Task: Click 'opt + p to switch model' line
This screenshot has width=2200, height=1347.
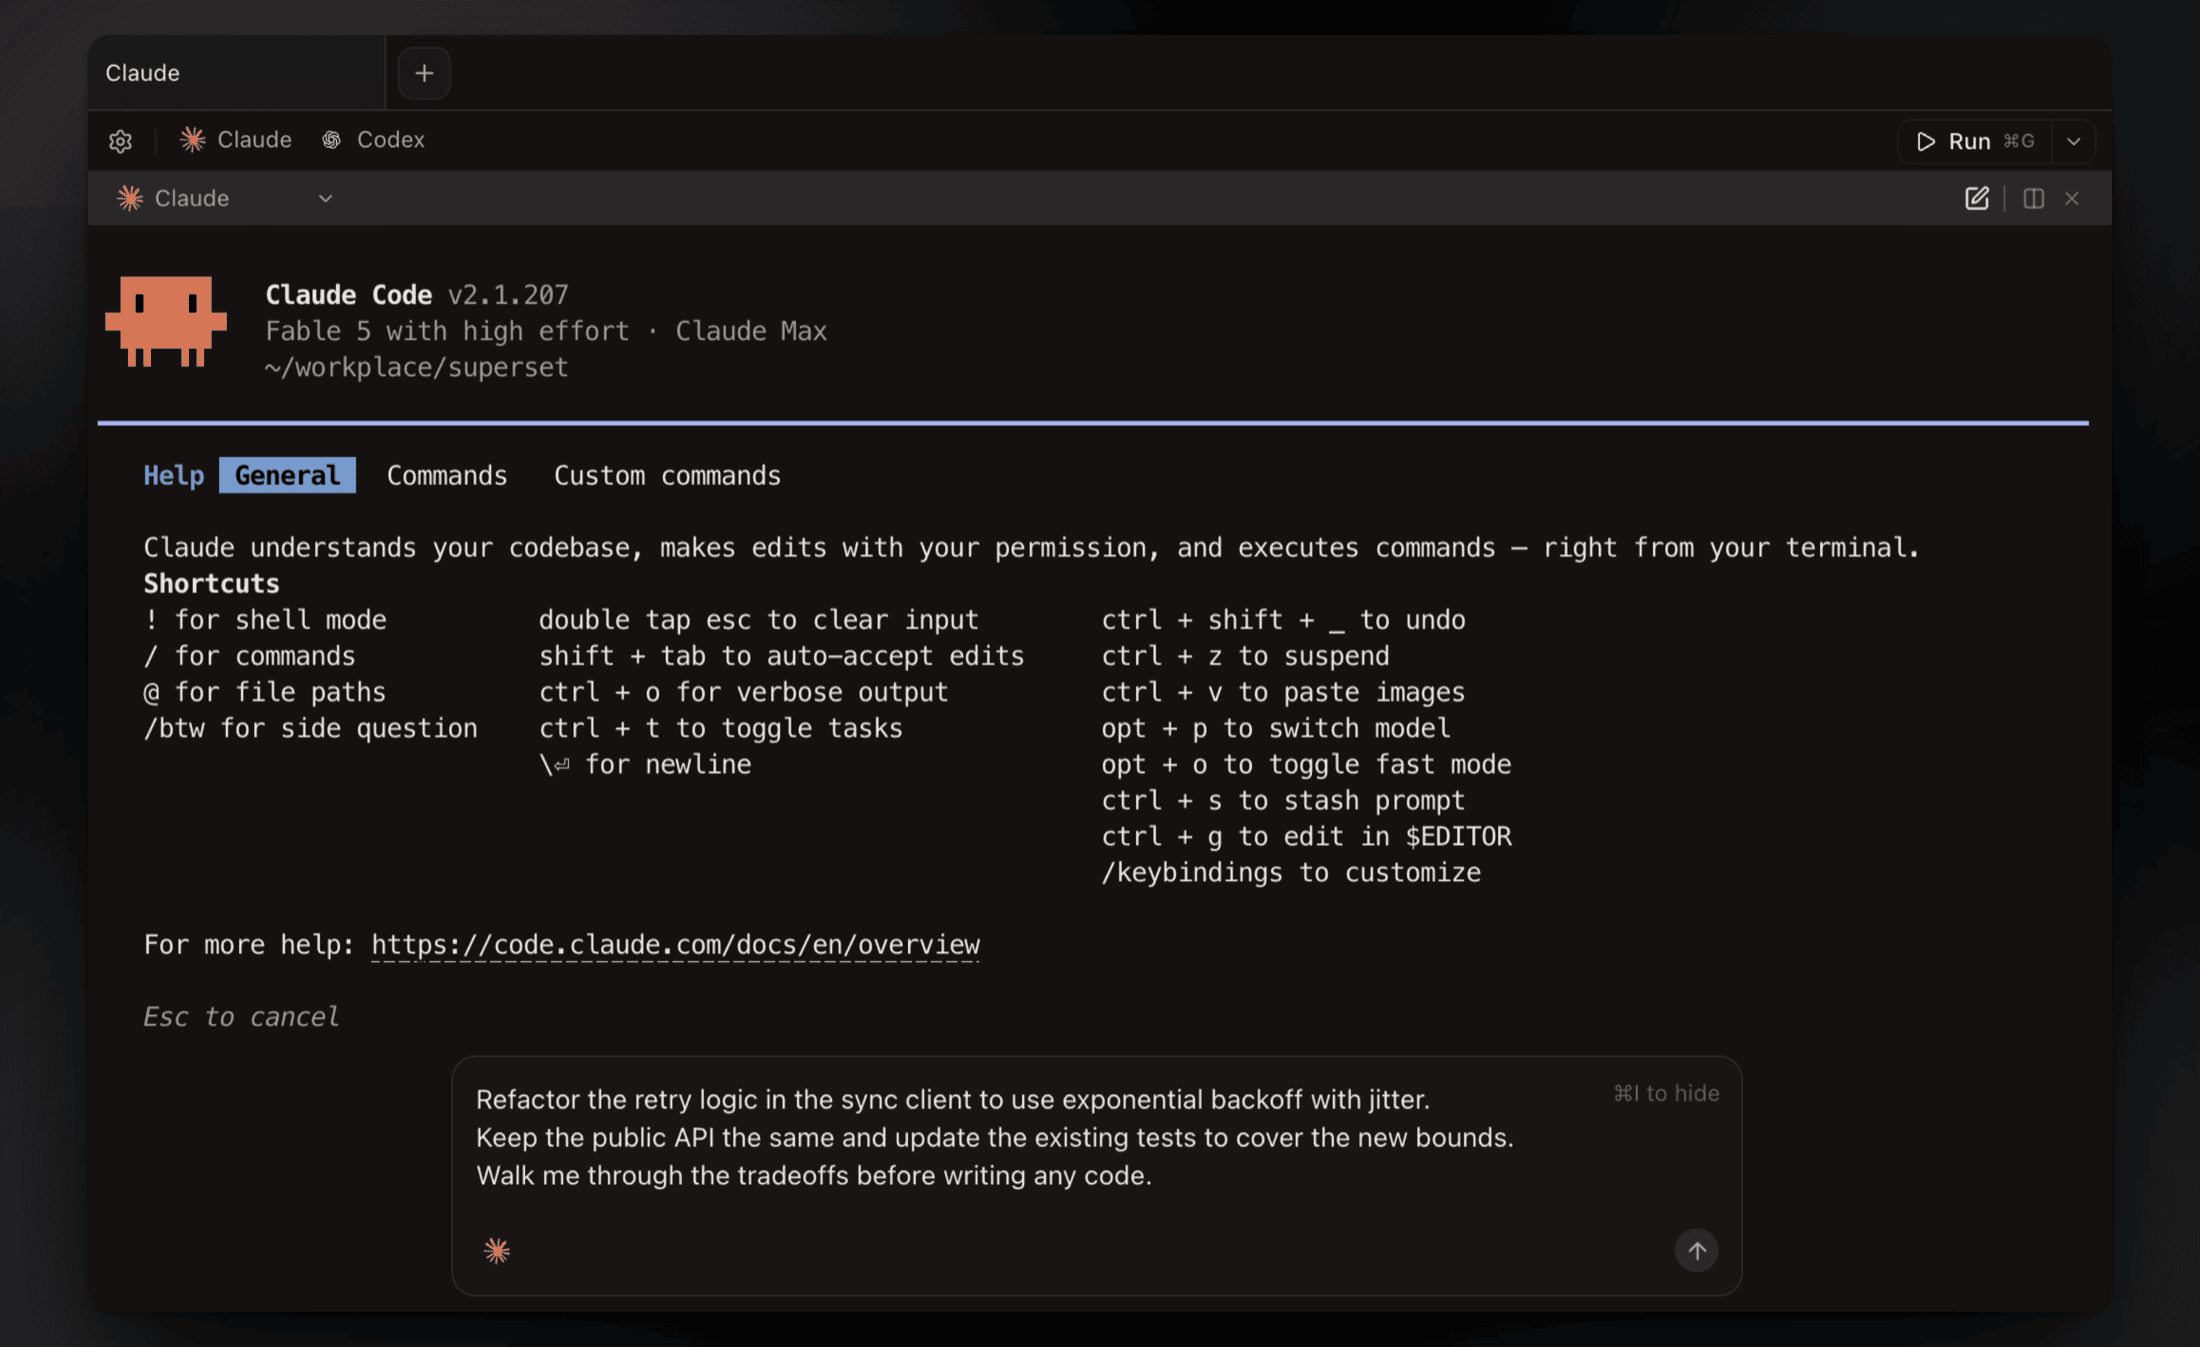Action: [x=1276, y=728]
